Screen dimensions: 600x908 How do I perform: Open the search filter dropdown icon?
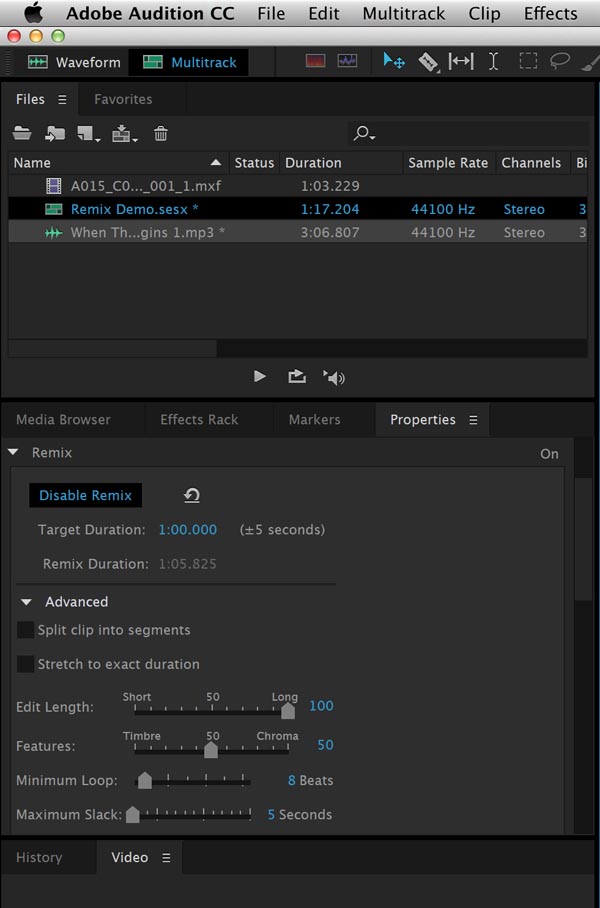pyautogui.click(x=364, y=134)
